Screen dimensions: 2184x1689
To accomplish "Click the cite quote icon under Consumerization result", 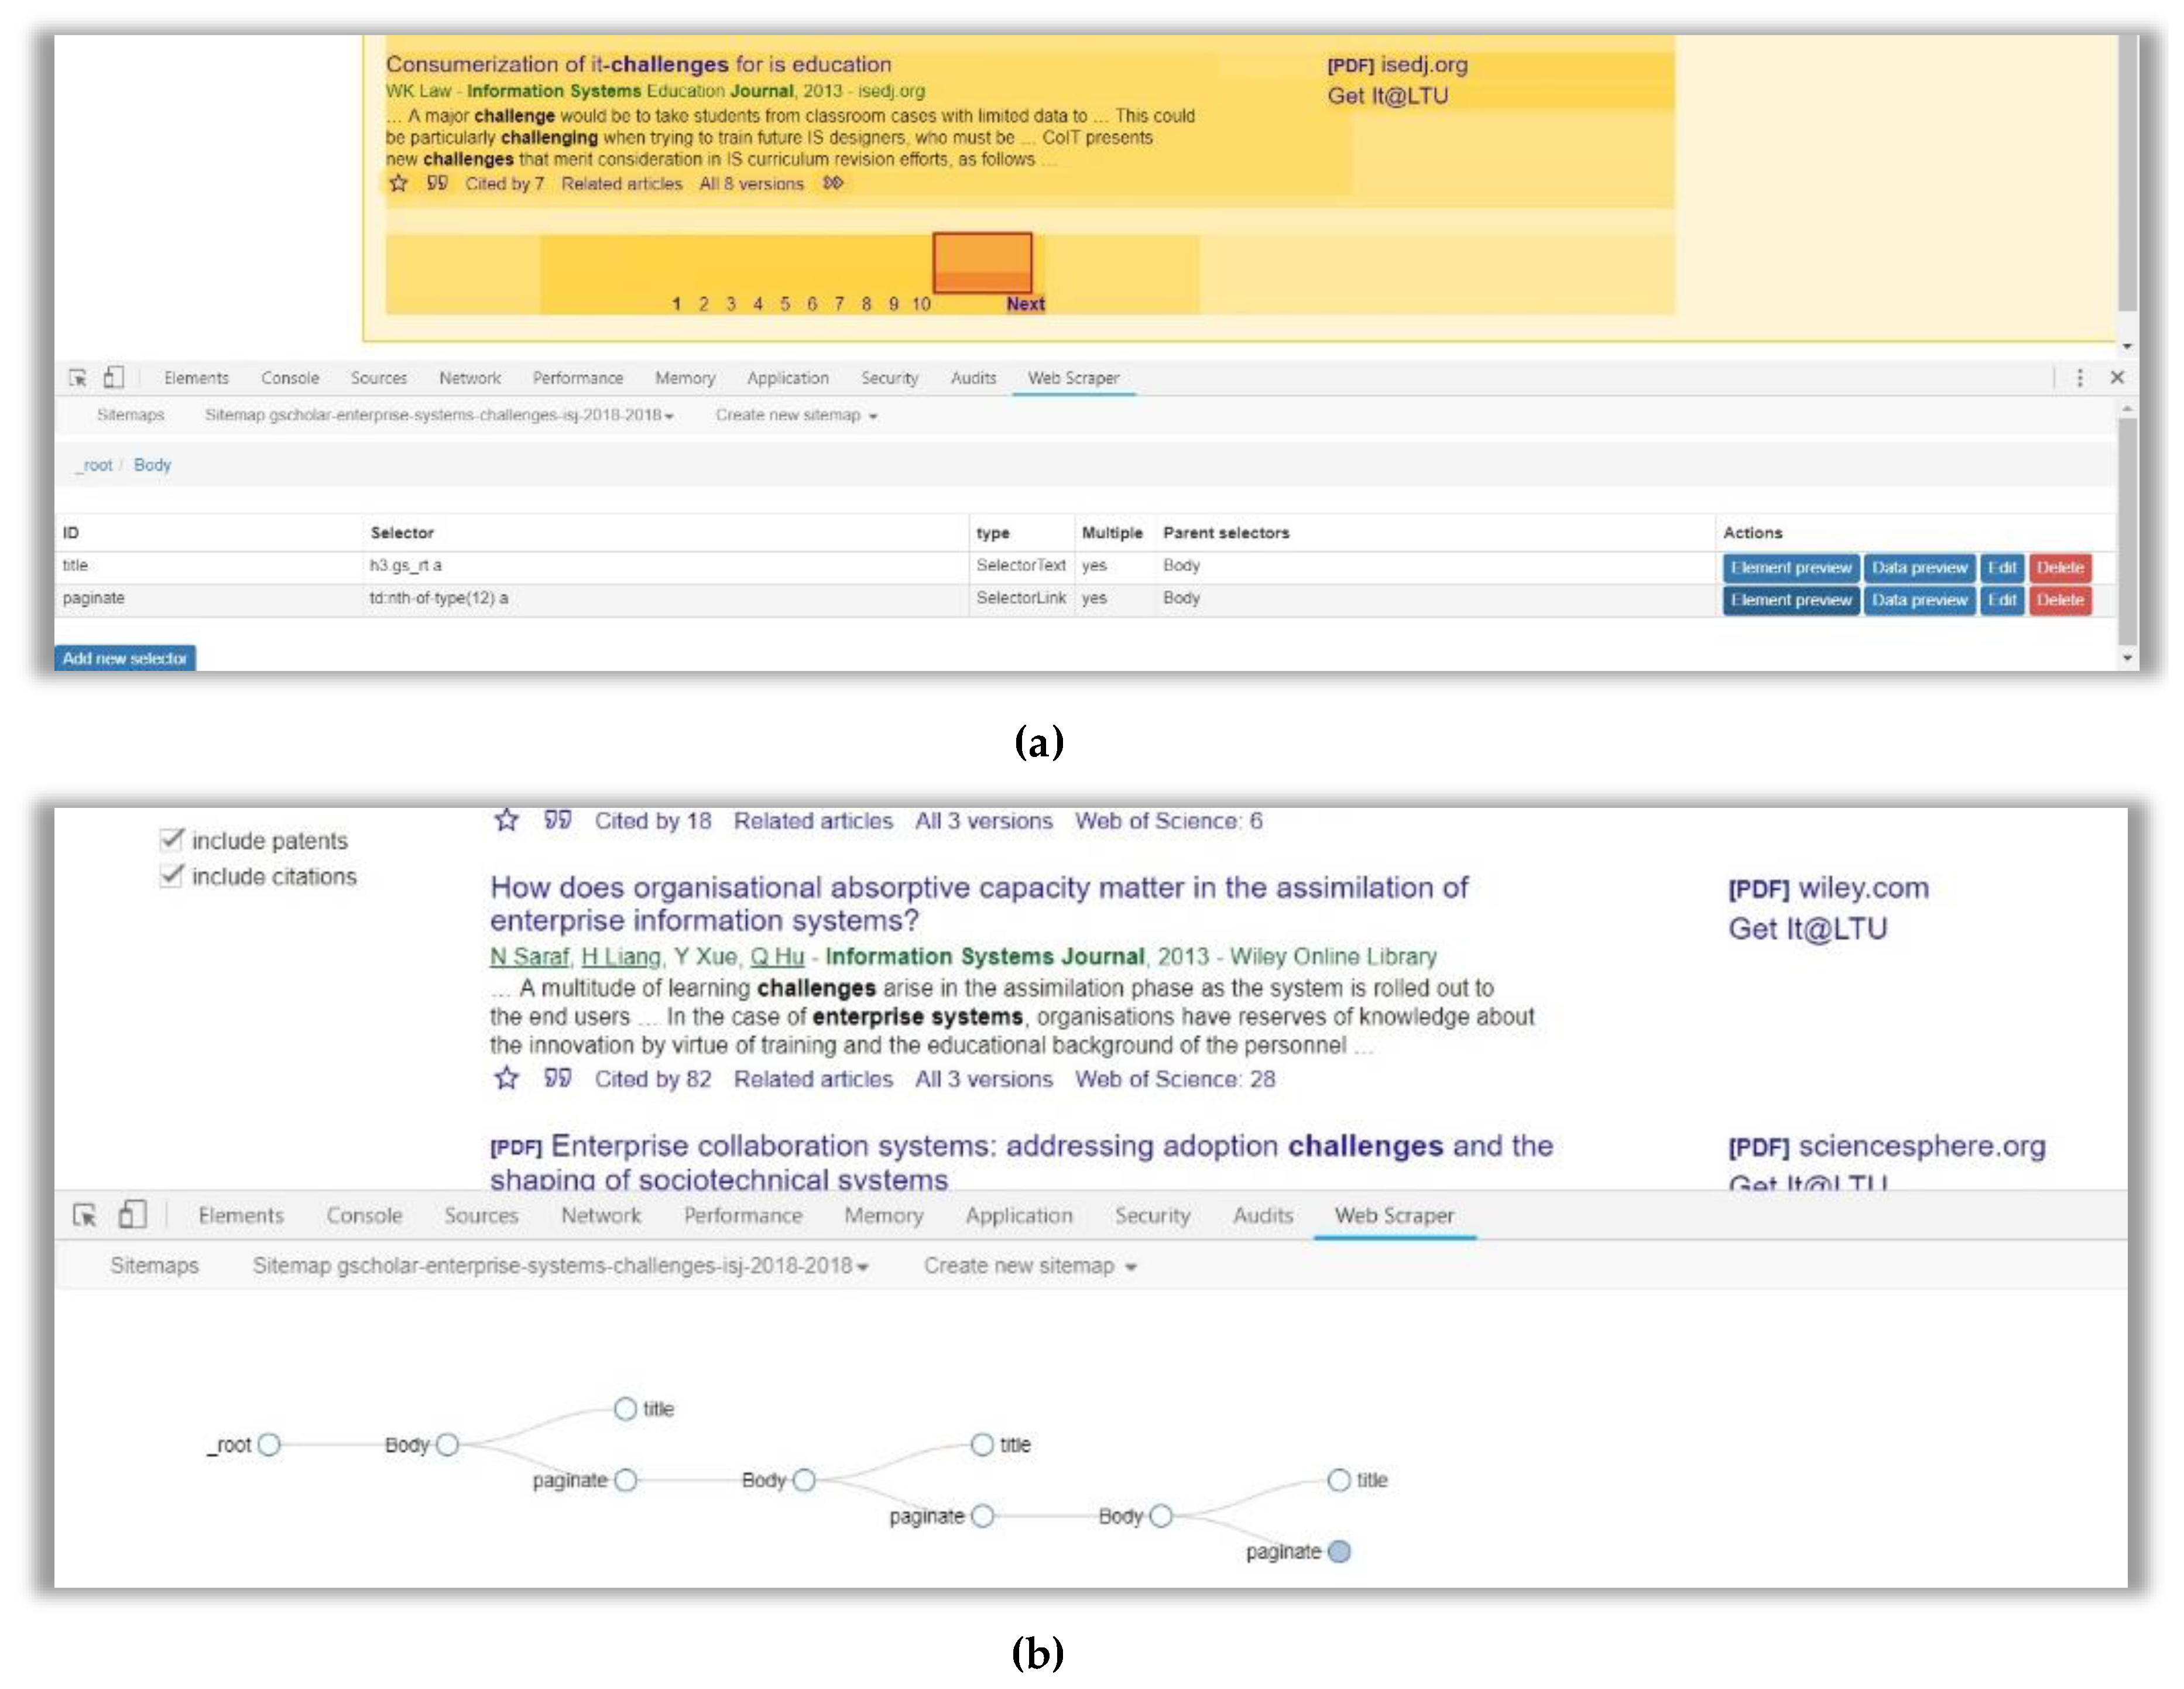I will click(437, 183).
